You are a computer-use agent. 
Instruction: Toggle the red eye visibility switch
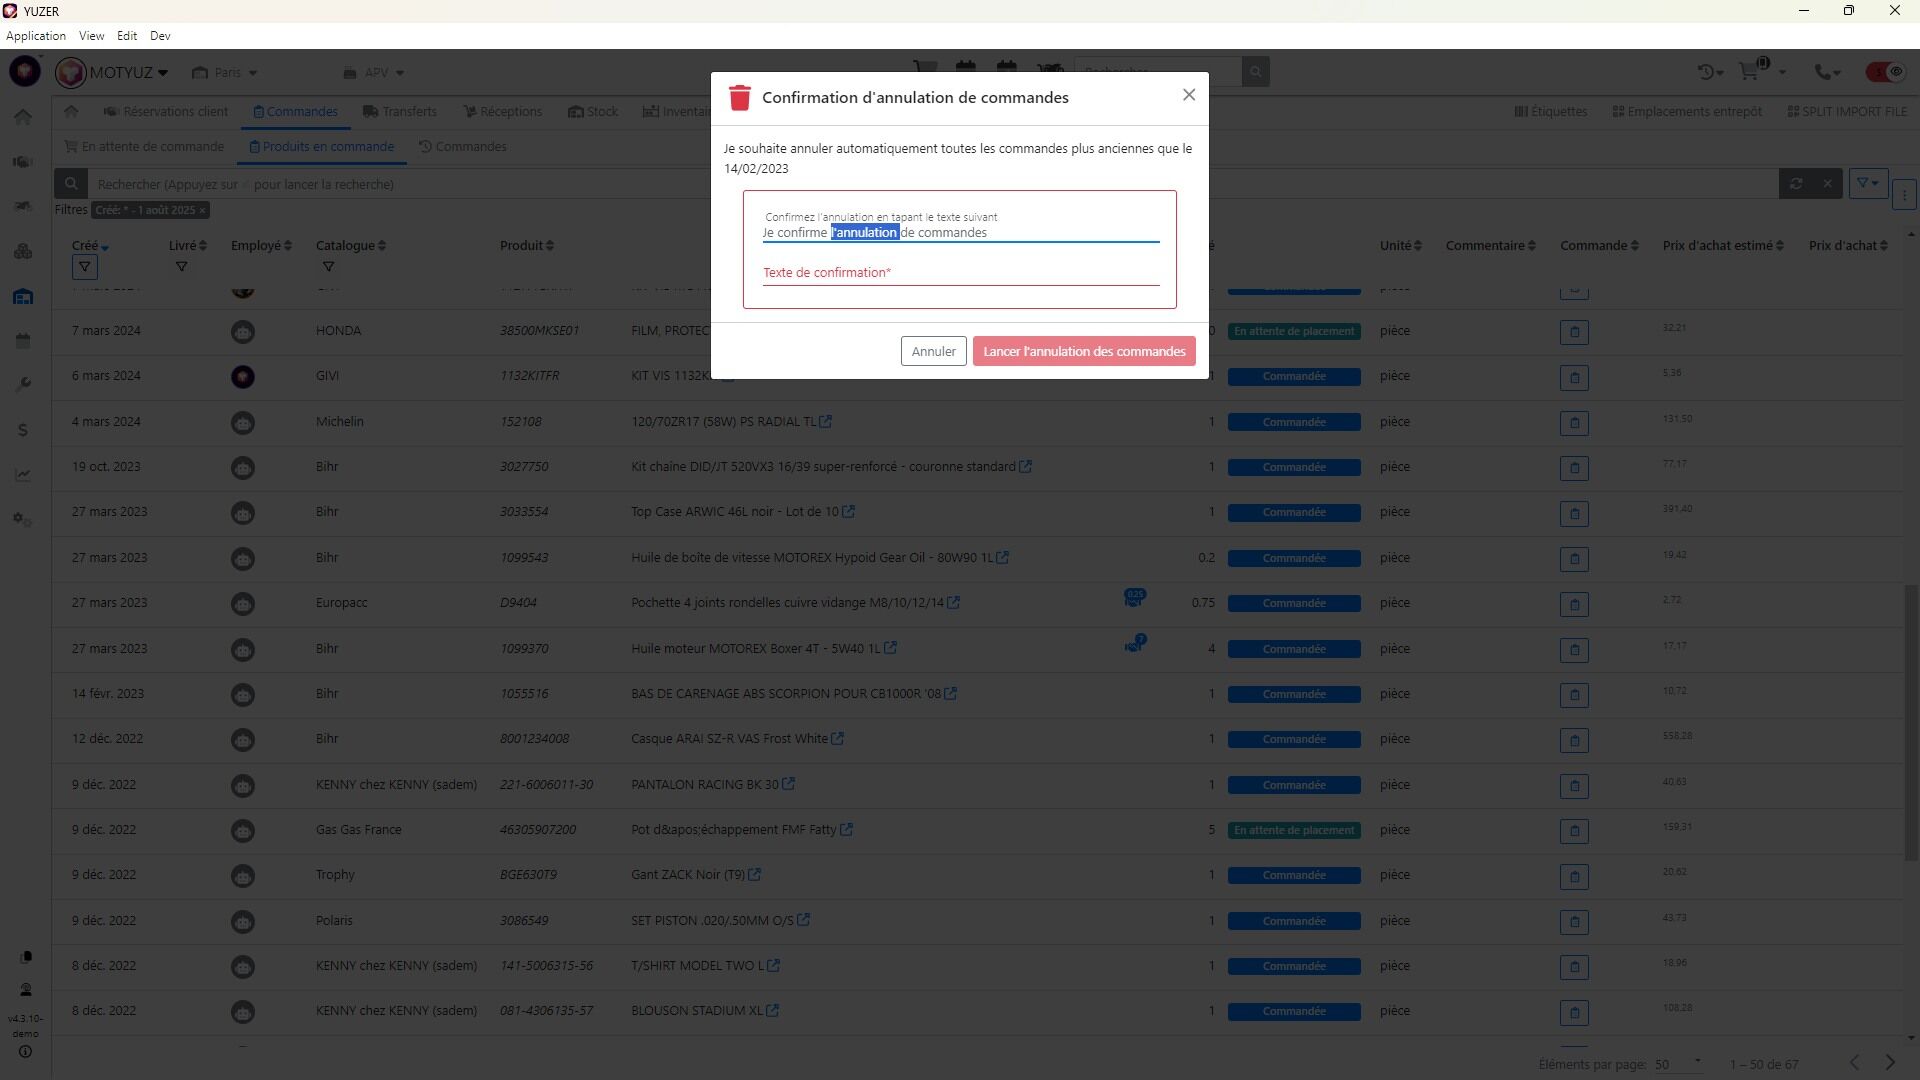(1885, 72)
